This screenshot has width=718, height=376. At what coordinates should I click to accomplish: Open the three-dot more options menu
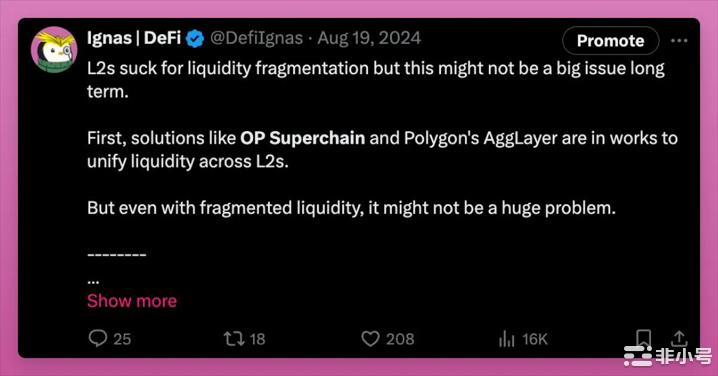tap(679, 41)
